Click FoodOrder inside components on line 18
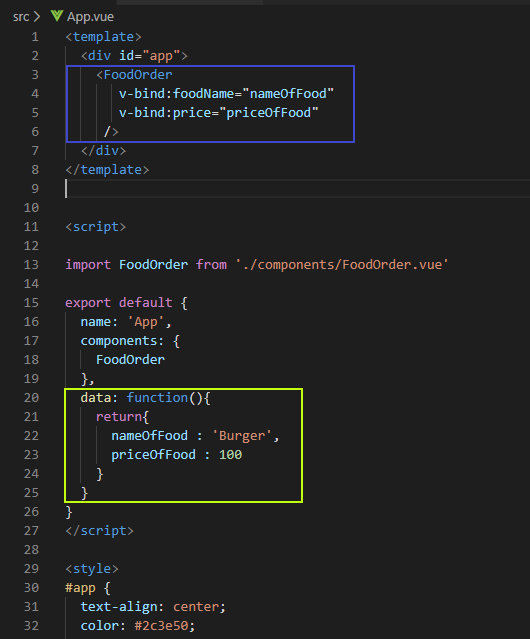The width and height of the screenshot is (530, 639). (x=130, y=359)
